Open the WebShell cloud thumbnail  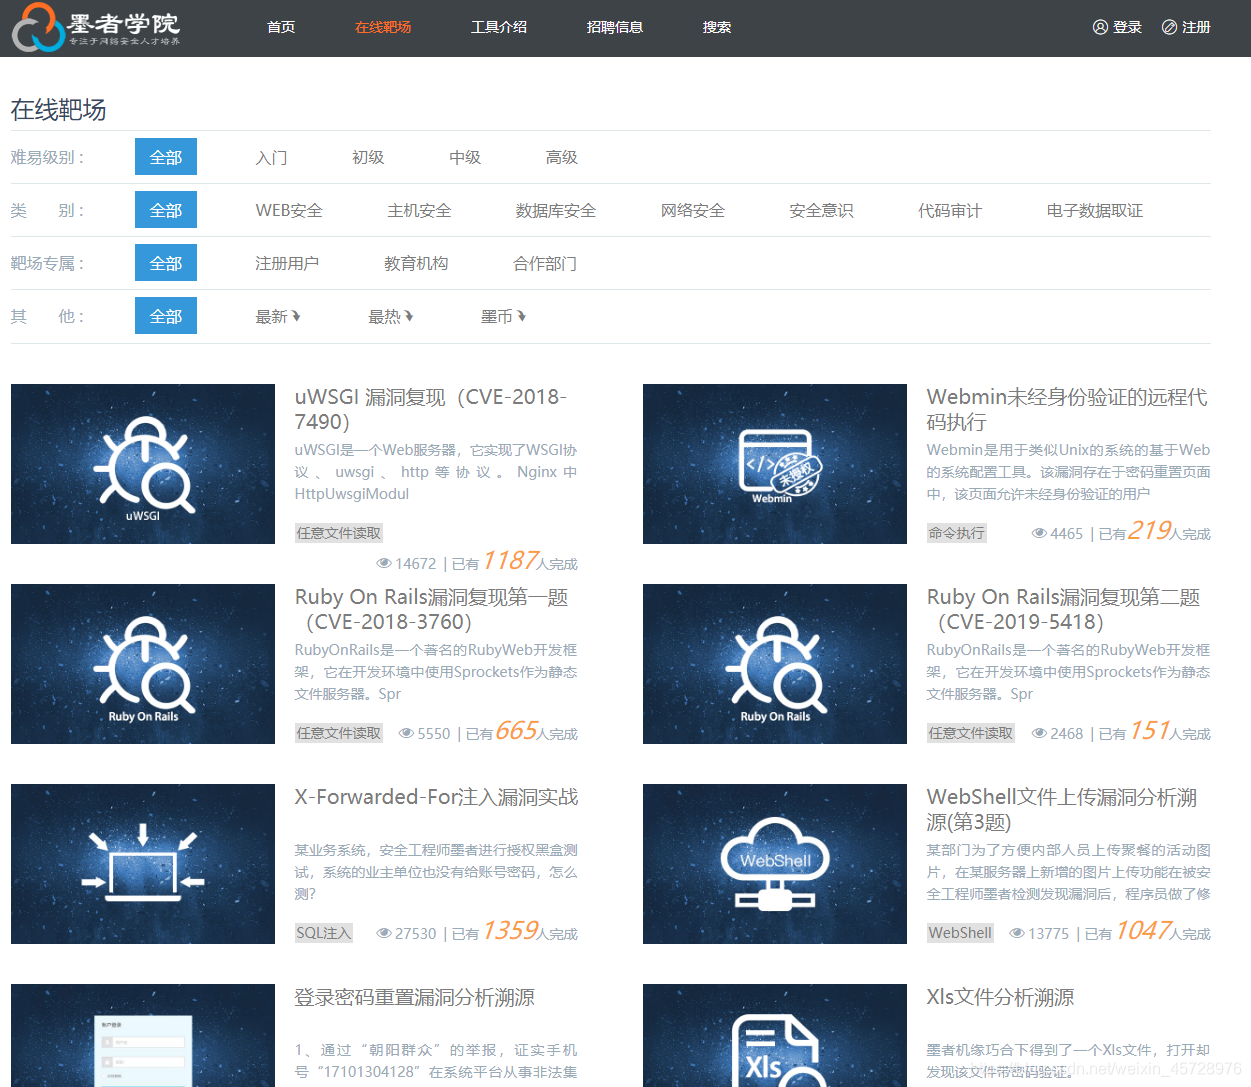point(775,864)
